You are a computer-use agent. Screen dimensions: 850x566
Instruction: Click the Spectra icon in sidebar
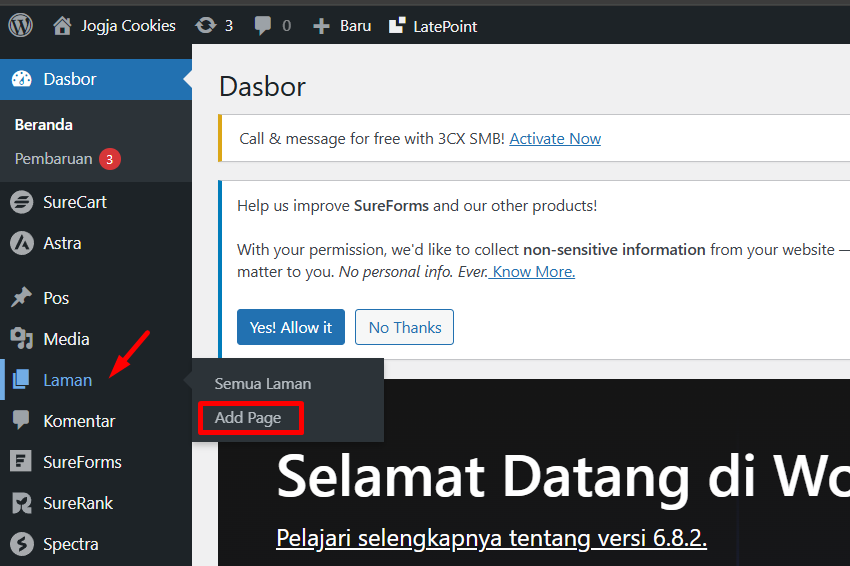(22, 544)
